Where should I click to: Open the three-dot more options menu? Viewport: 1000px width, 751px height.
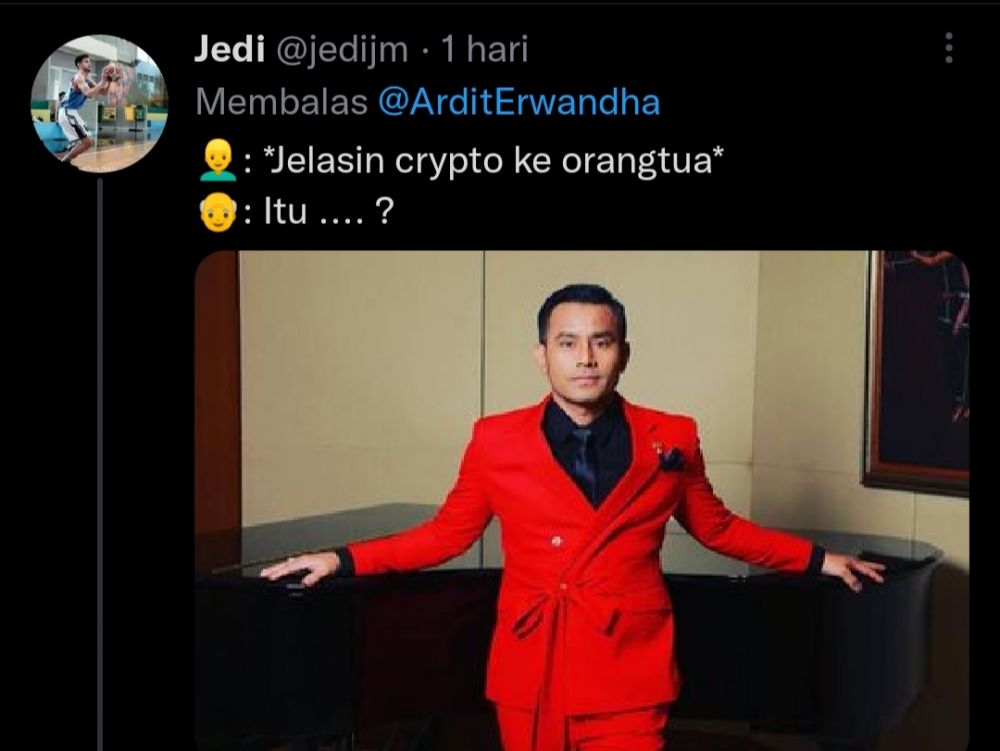point(948,48)
